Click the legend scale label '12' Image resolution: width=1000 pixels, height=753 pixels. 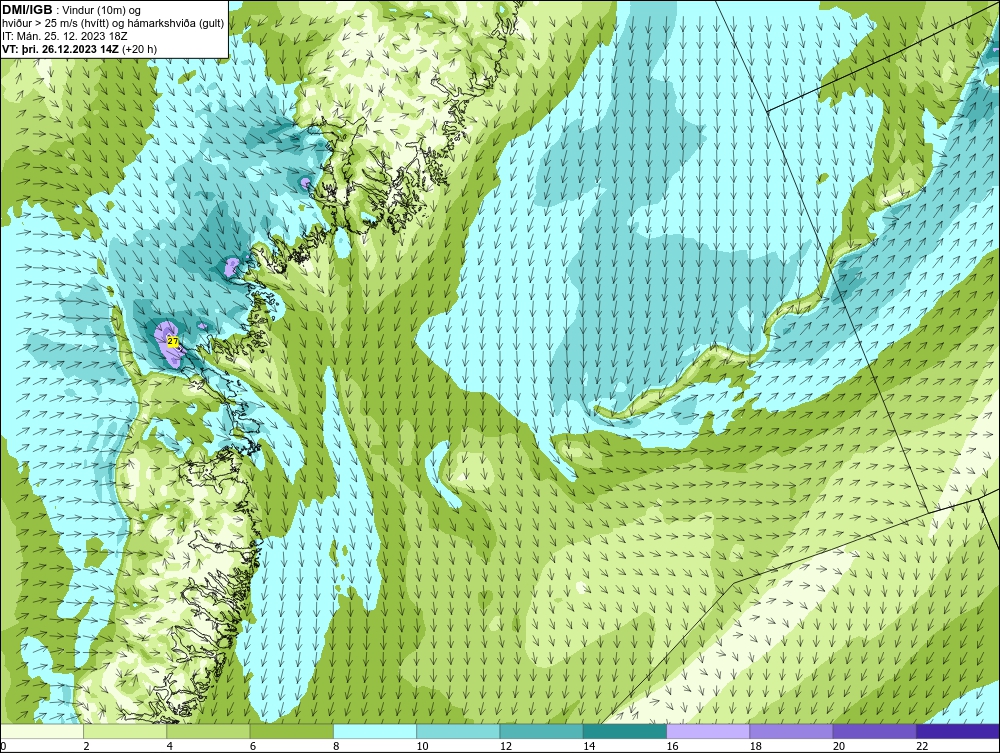pos(505,746)
